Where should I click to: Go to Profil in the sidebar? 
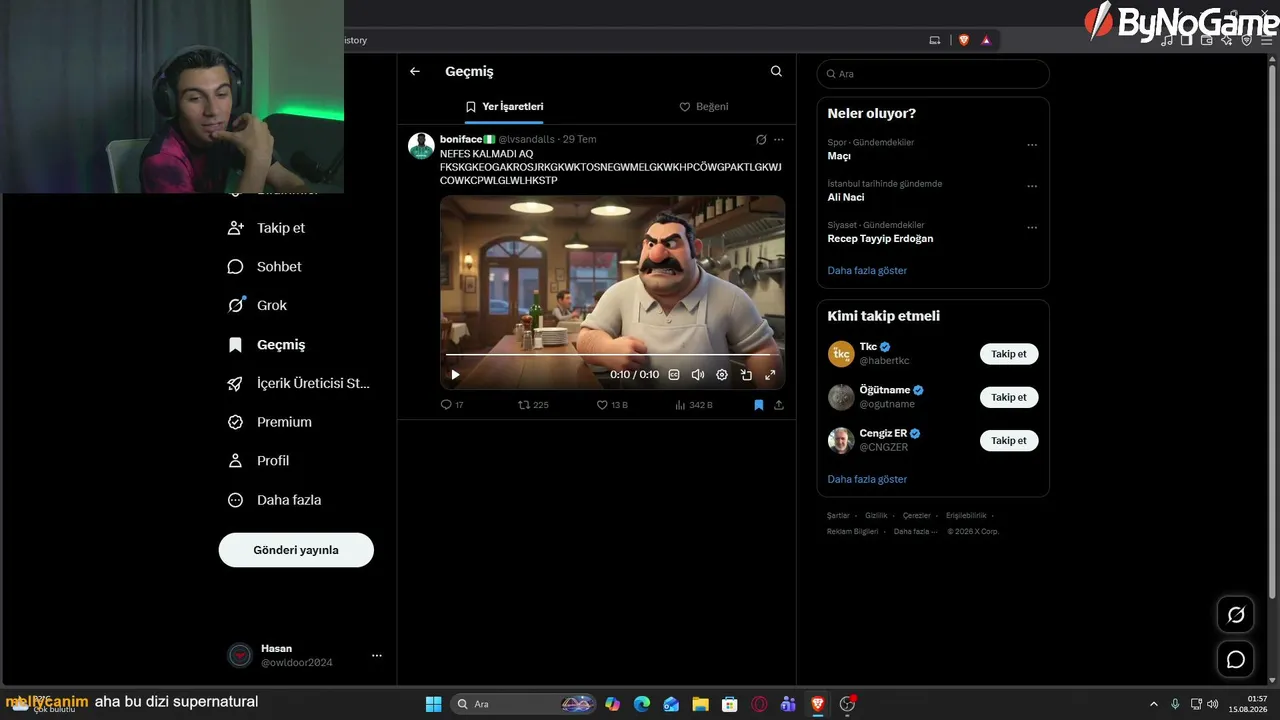[259, 461]
